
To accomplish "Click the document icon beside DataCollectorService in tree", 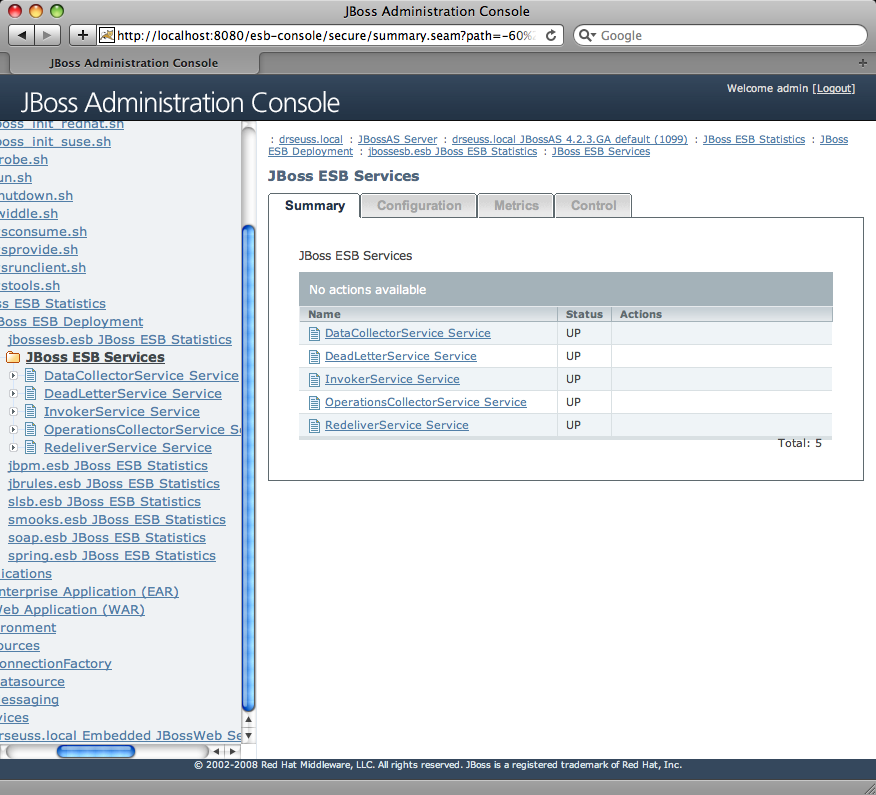I will [31, 375].
